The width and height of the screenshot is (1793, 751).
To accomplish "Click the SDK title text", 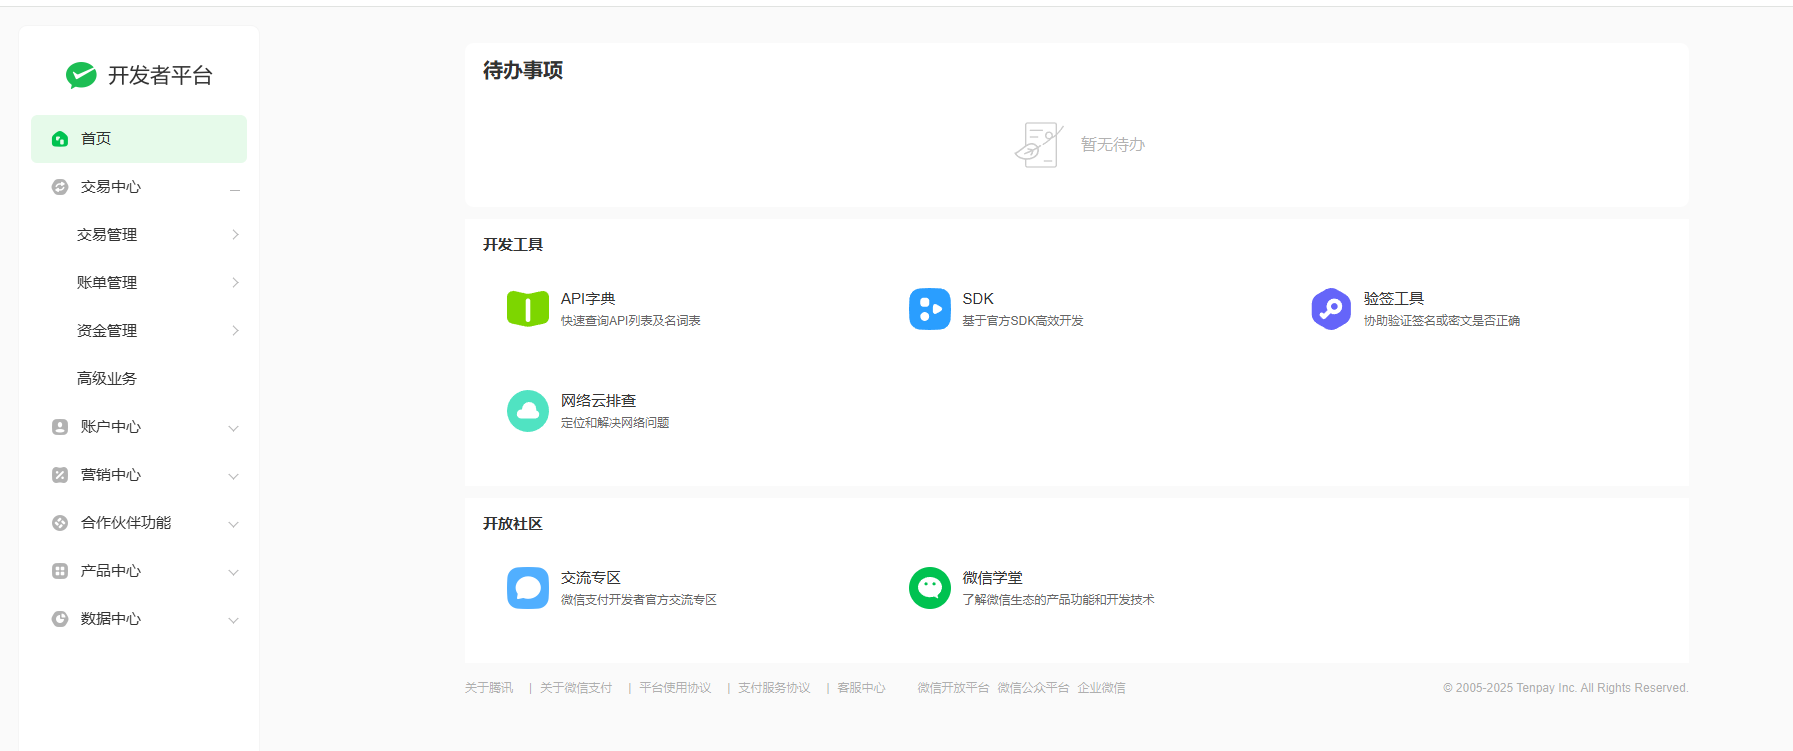I will click(x=978, y=299).
